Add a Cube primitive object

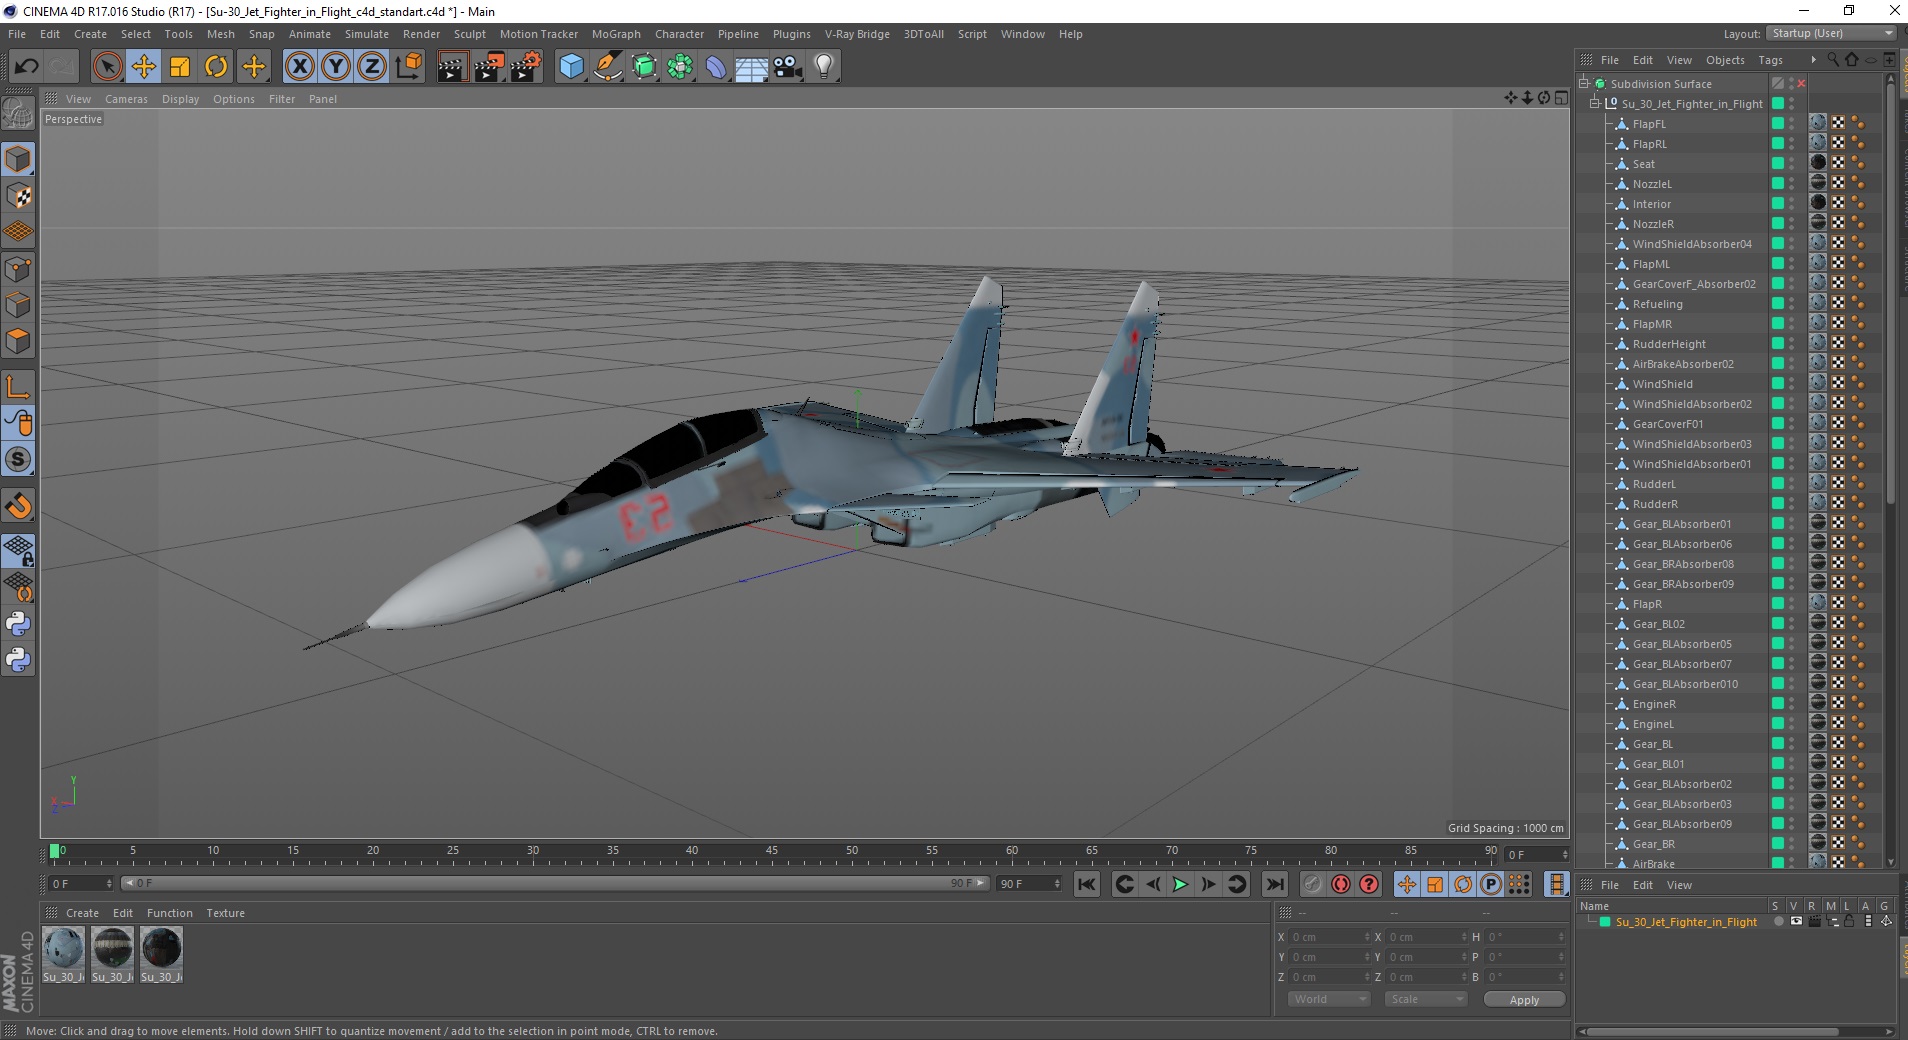click(x=571, y=67)
